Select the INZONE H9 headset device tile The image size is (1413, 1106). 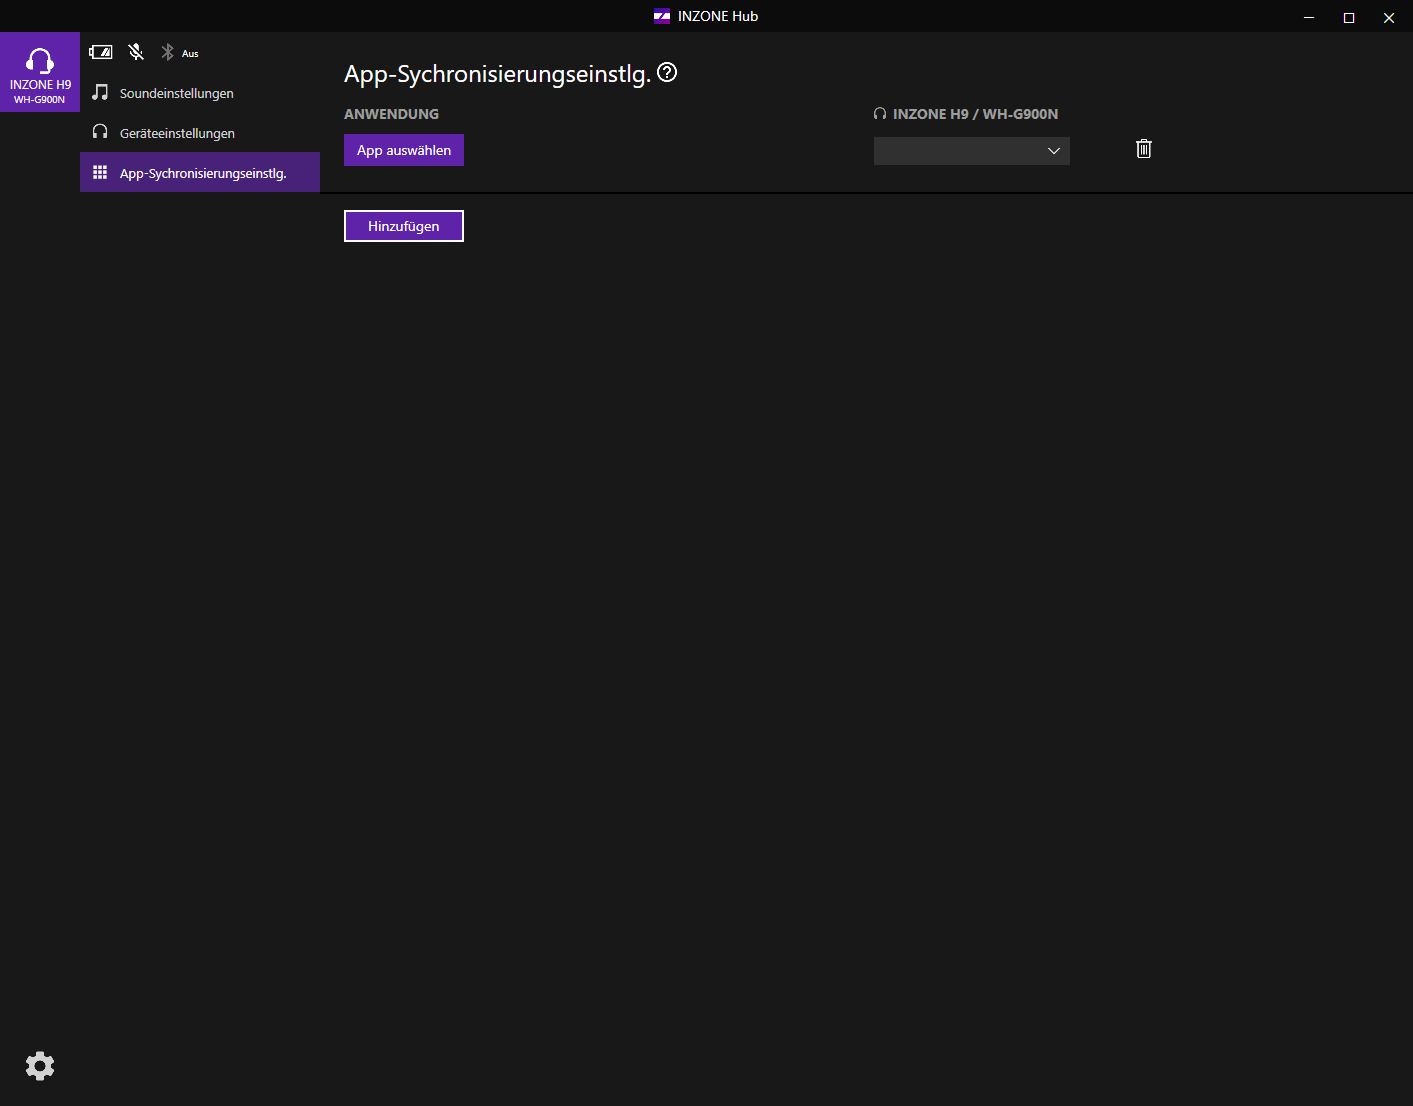coord(40,72)
